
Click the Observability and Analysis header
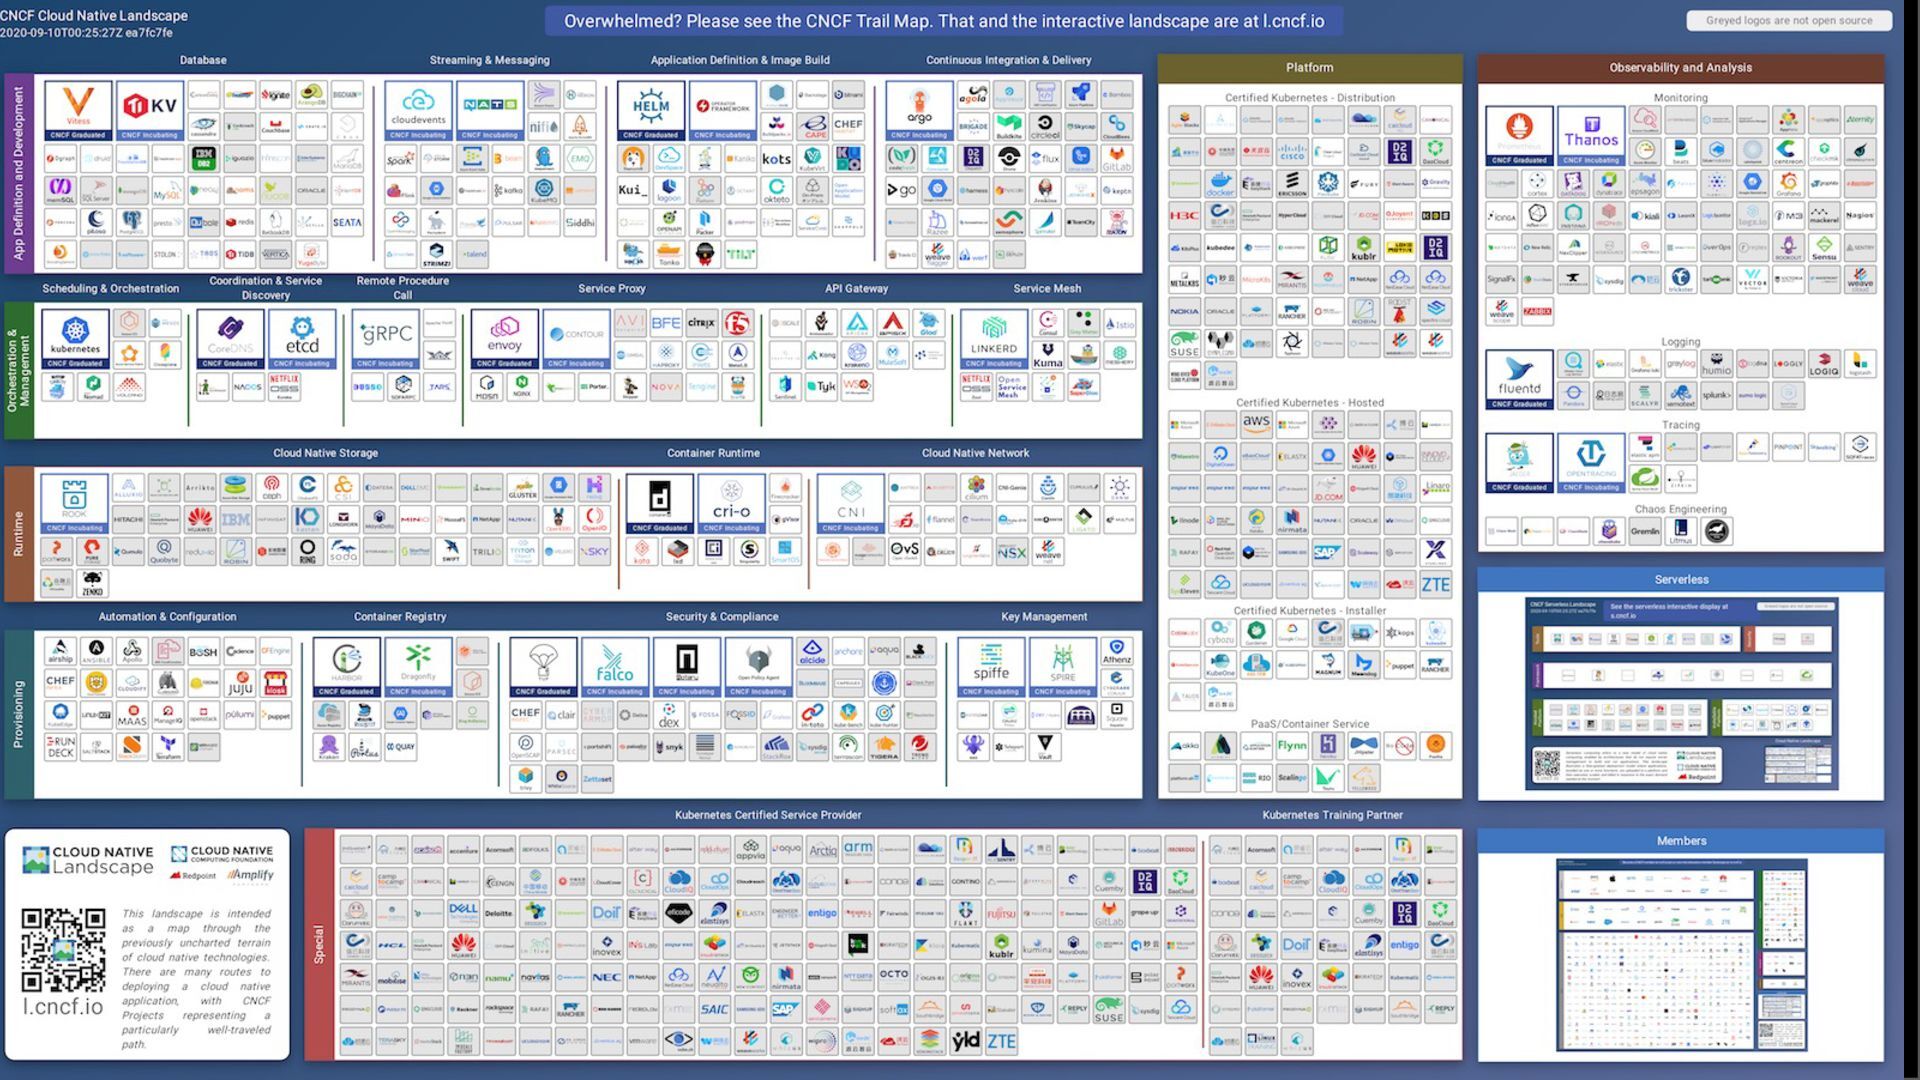point(1681,68)
